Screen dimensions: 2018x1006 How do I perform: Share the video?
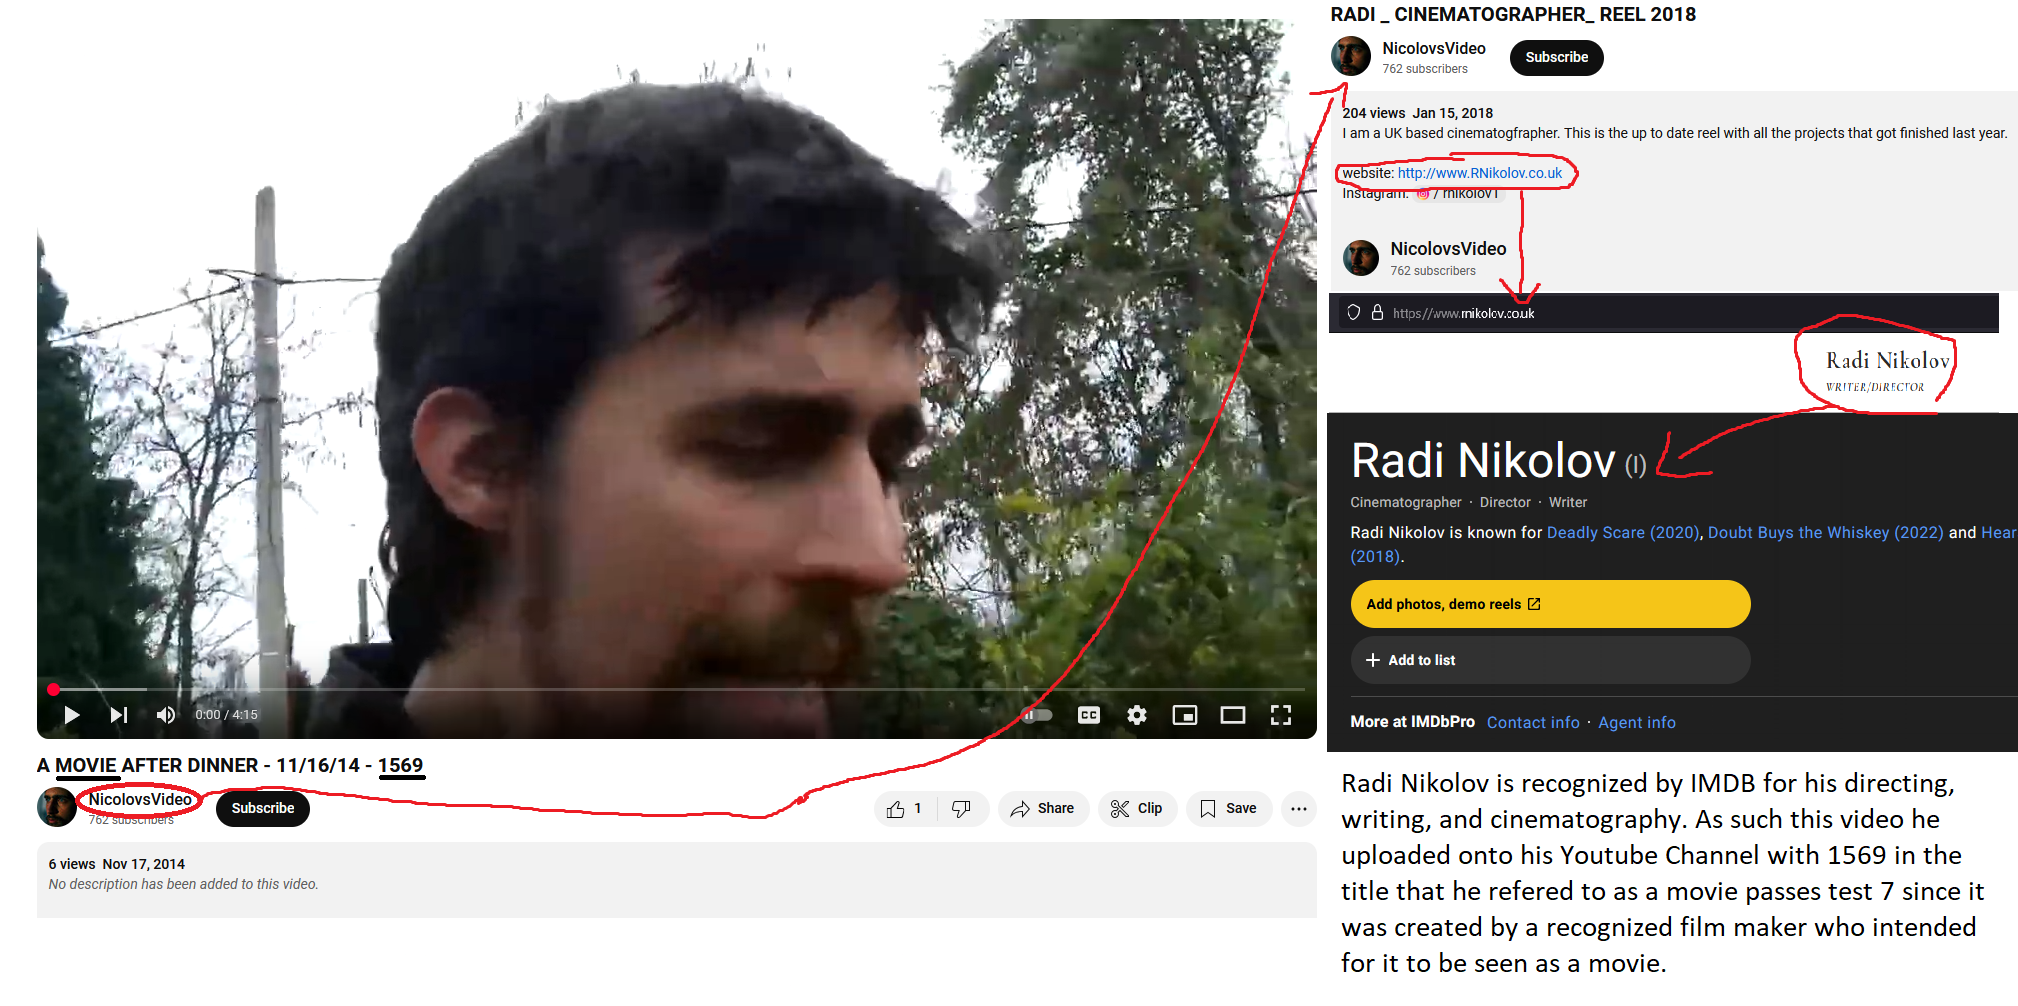click(1043, 809)
